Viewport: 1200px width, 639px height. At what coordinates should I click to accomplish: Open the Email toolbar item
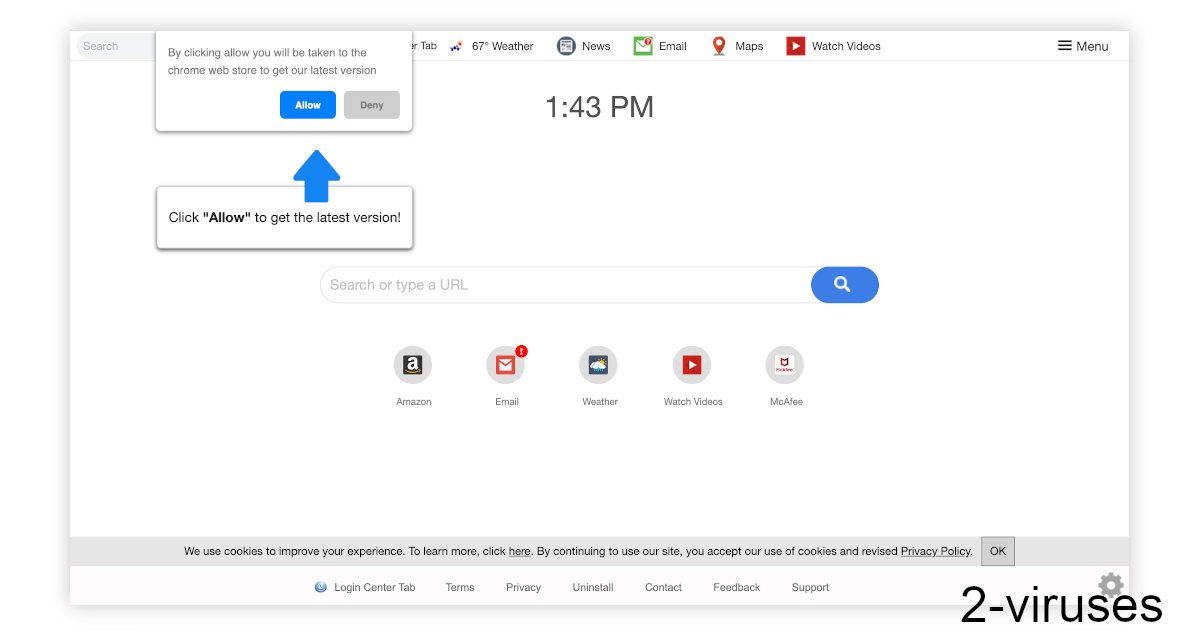(660, 45)
